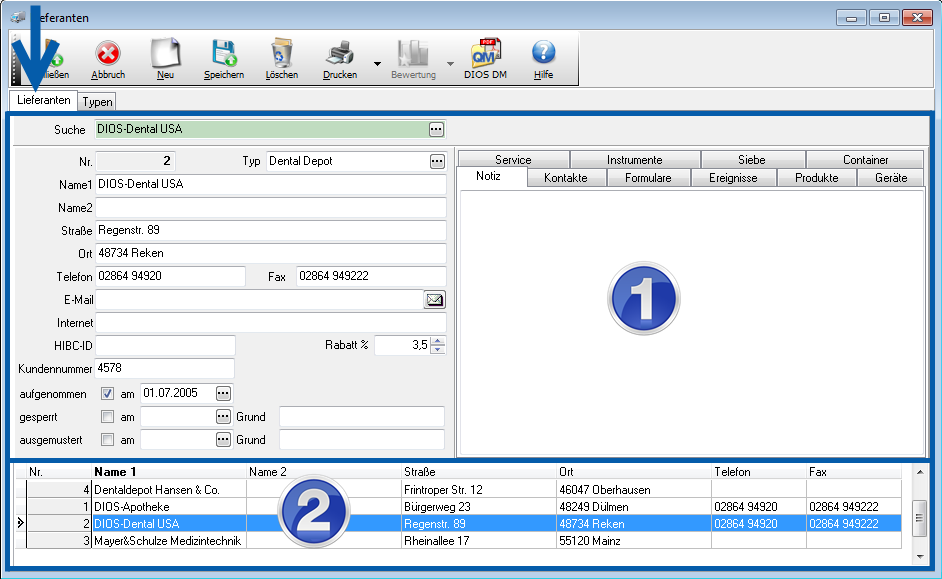Viewport: 942px width, 579px height.
Task: Click into the Name2 field
Action: click(271, 208)
